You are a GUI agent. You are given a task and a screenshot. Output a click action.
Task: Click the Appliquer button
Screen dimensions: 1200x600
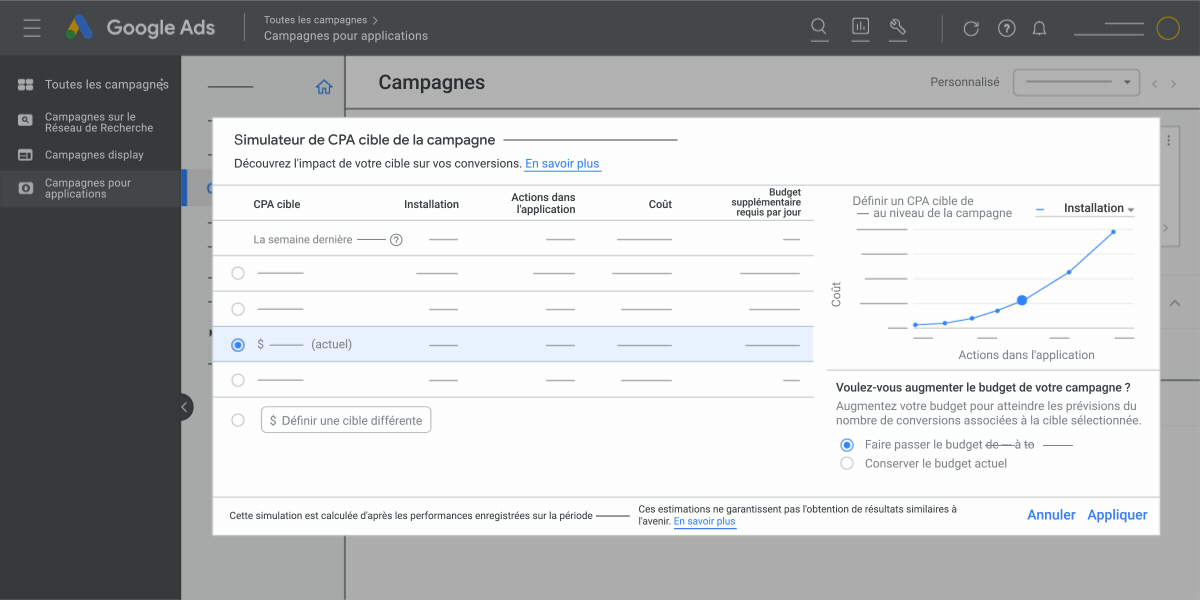(1117, 515)
